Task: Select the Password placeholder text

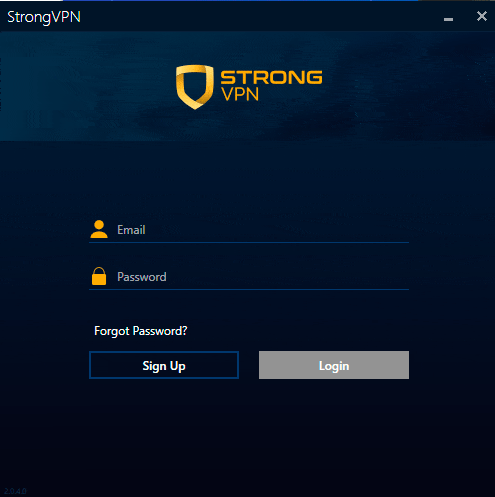Action: pos(142,277)
